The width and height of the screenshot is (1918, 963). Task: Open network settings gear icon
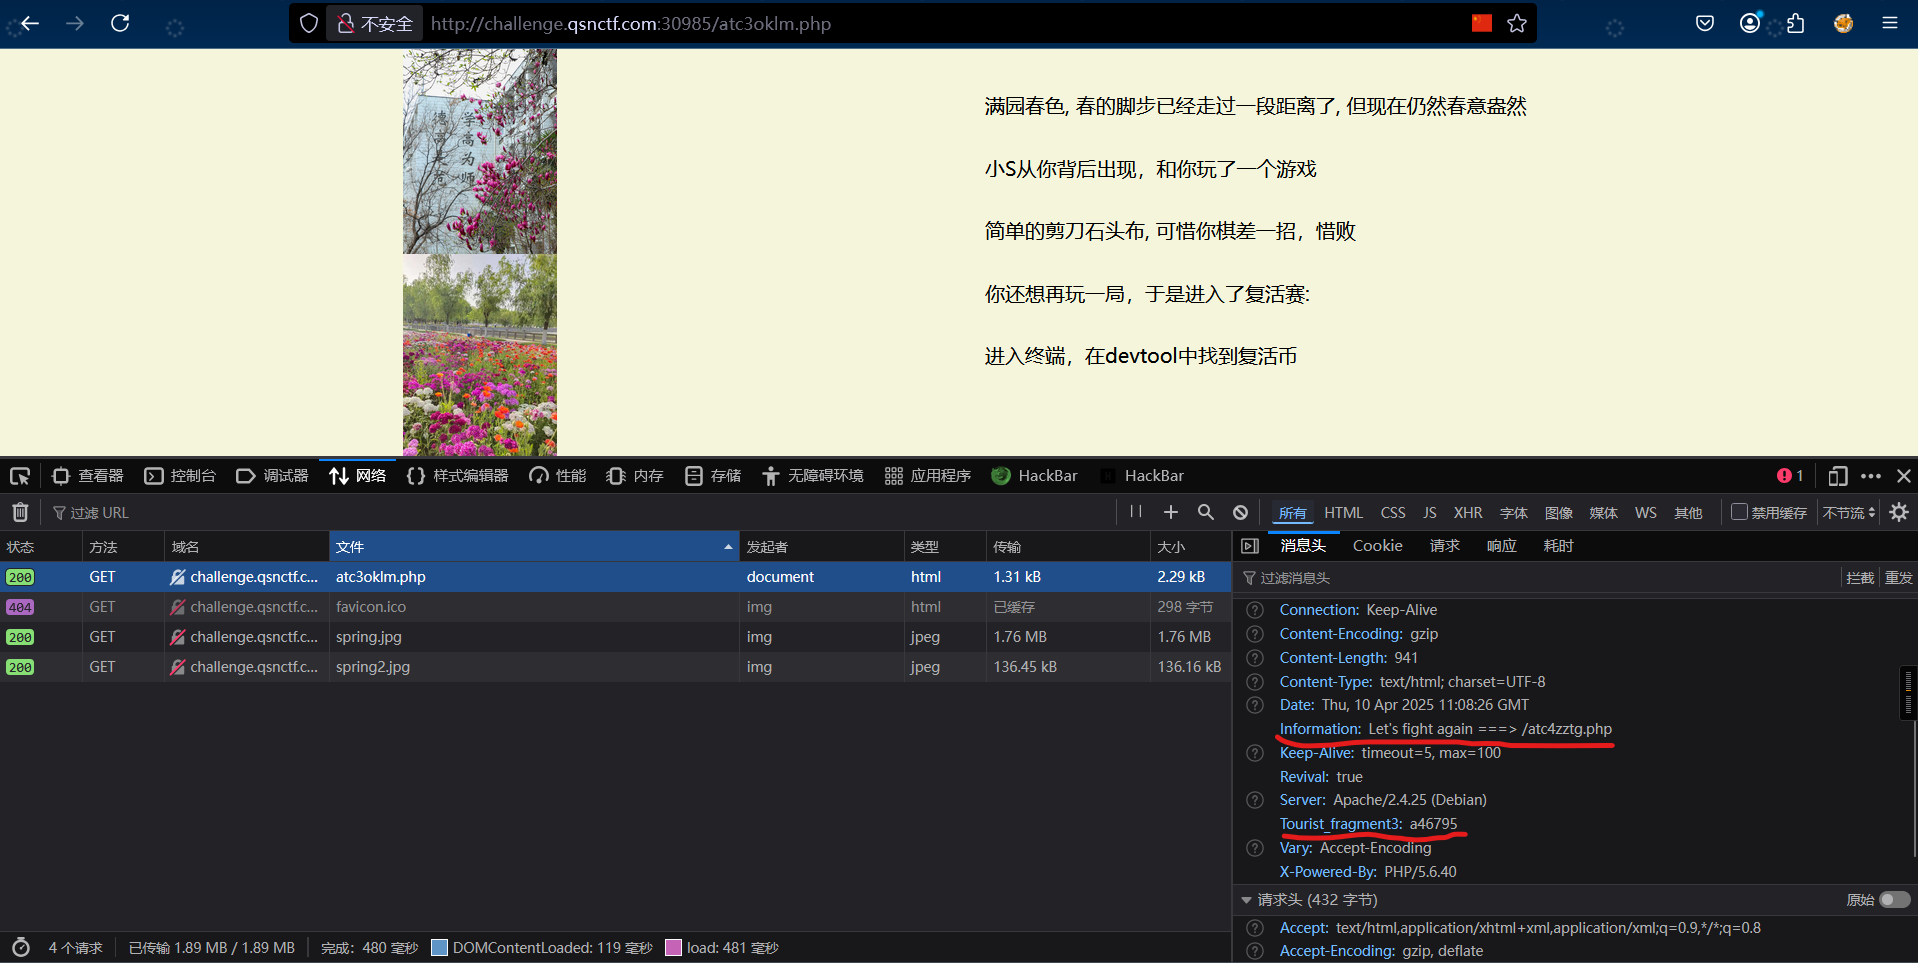(1899, 512)
